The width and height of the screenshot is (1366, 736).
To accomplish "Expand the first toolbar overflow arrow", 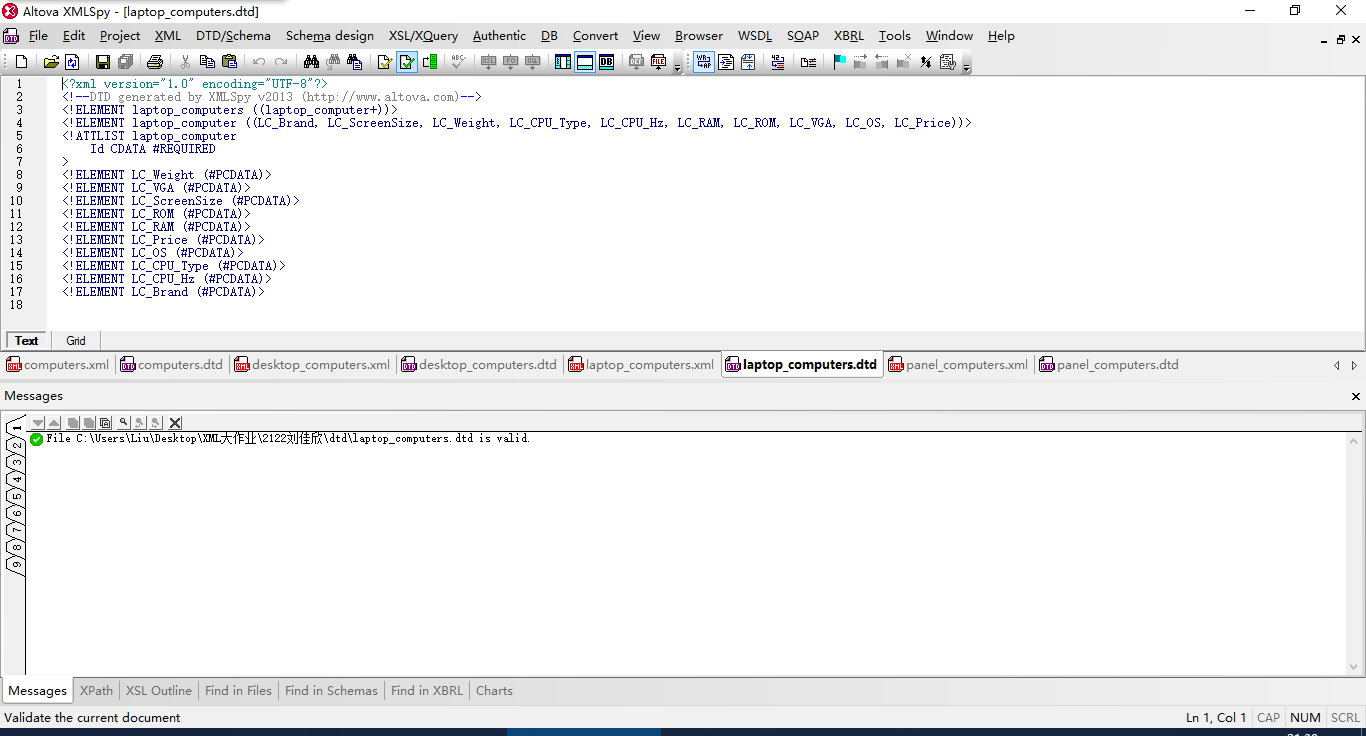I will [677, 66].
